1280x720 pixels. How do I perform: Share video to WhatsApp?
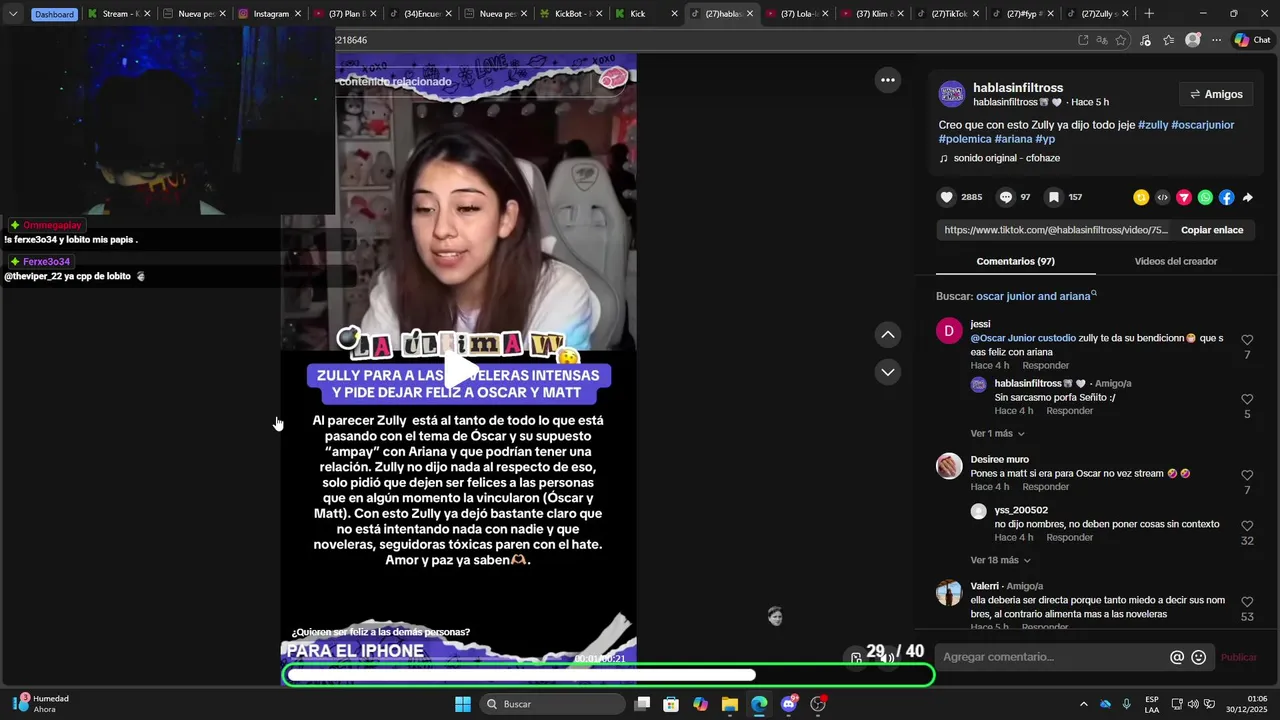[x=1205, y=197]
